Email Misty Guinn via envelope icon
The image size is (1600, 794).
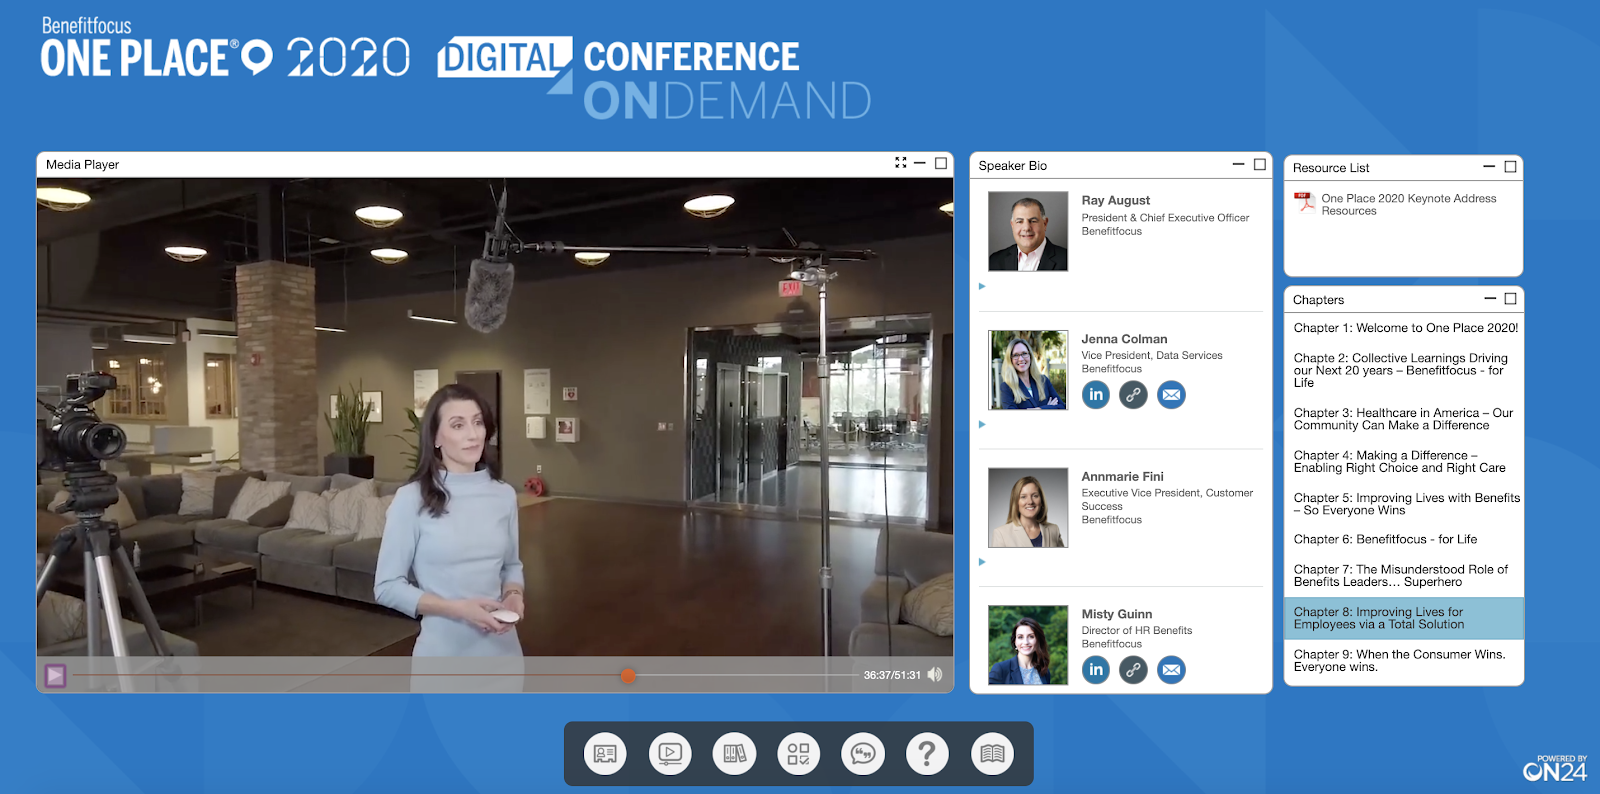click(1171, 670)
